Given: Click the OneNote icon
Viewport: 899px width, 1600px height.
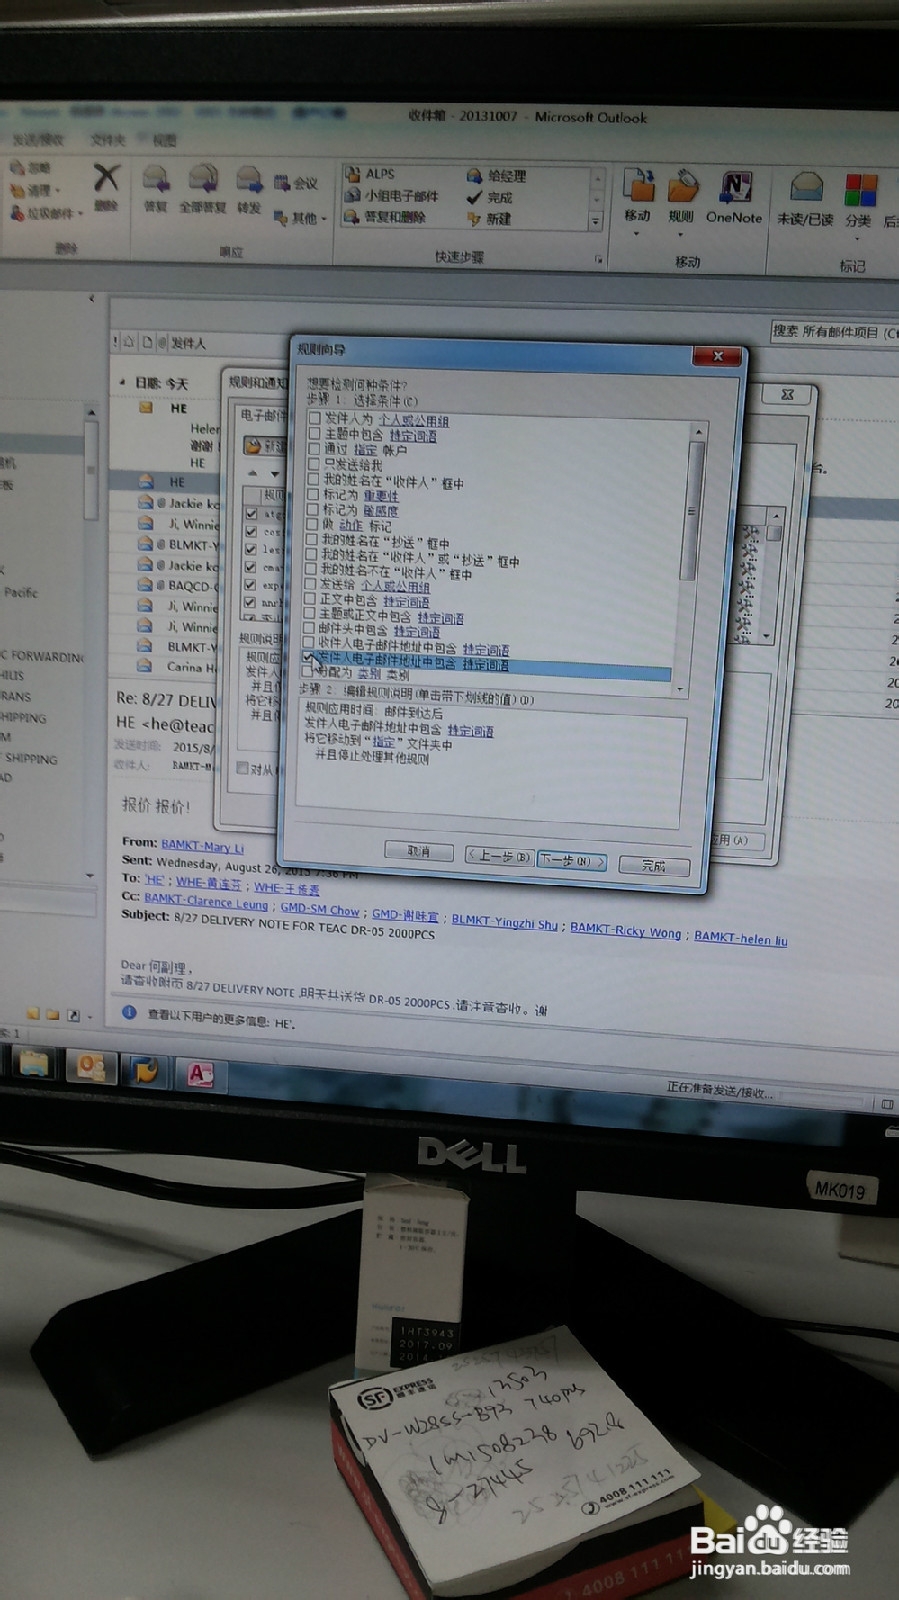Looking at the screenshot, I should (x=736, y=188).
